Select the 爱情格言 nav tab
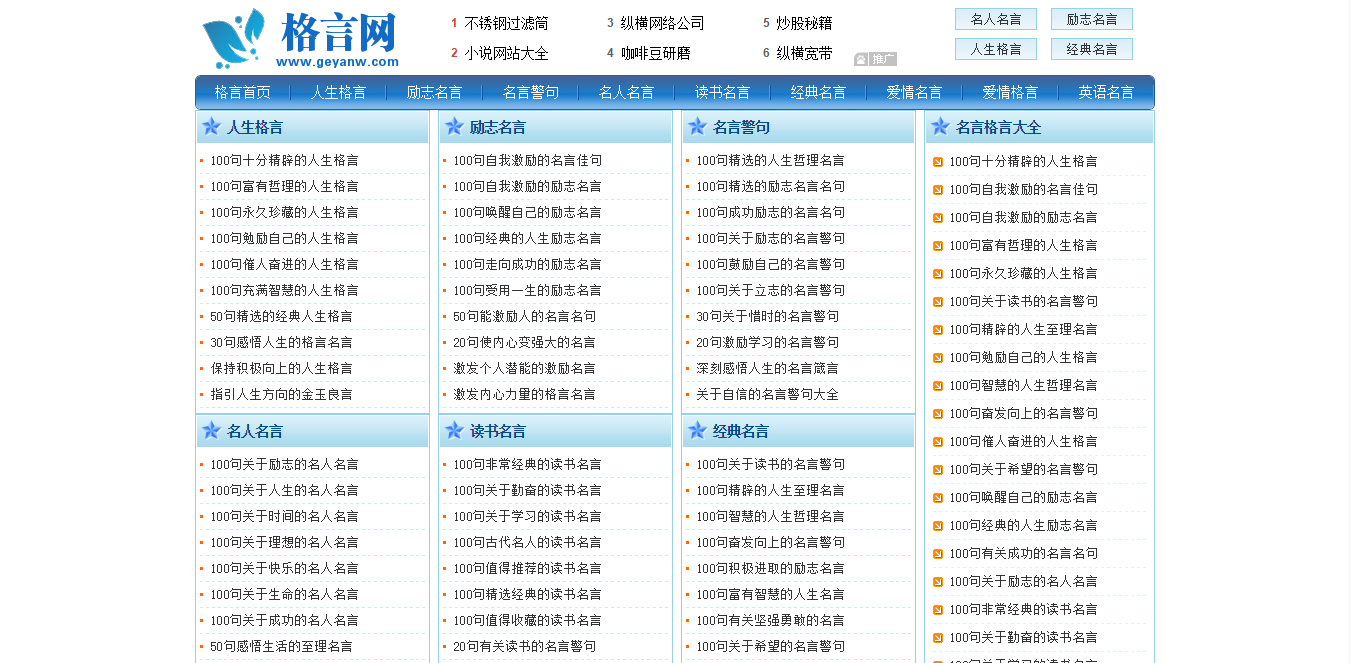Screen dimensions: 1350x663 [x=1010, y=92]
